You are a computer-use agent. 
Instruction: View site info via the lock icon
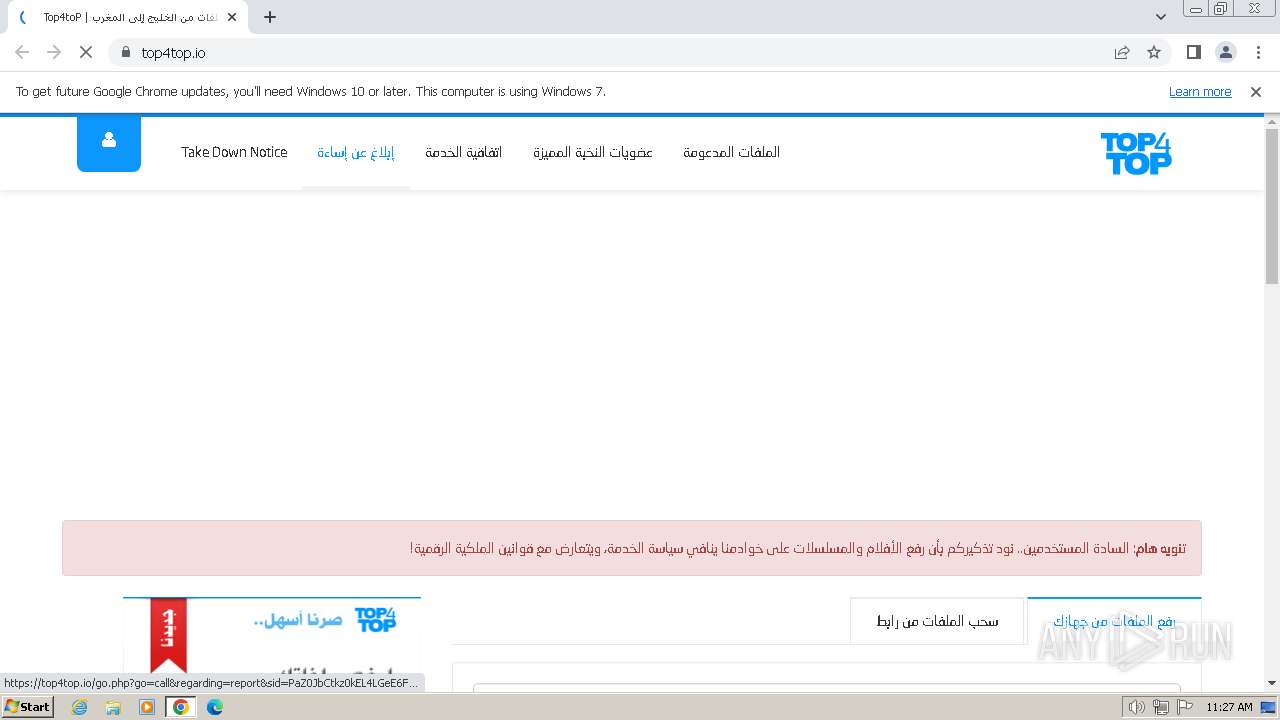coord(125,52)
